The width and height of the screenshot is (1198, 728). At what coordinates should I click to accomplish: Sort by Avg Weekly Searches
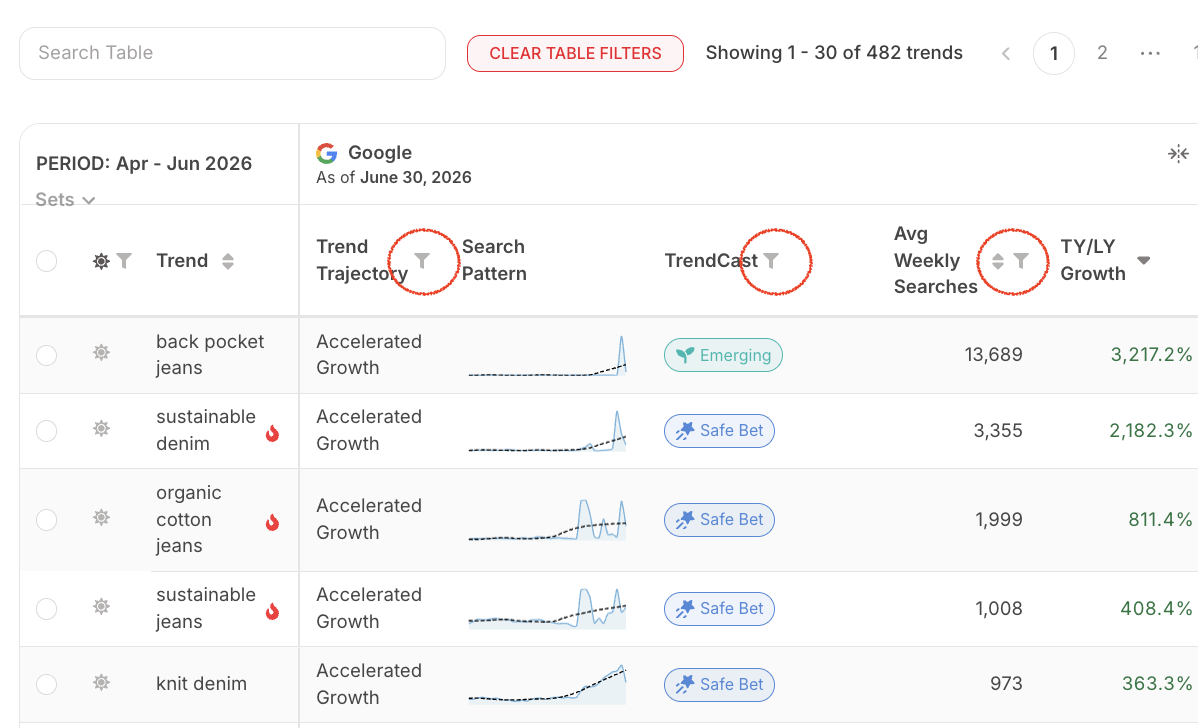point(998,260)
